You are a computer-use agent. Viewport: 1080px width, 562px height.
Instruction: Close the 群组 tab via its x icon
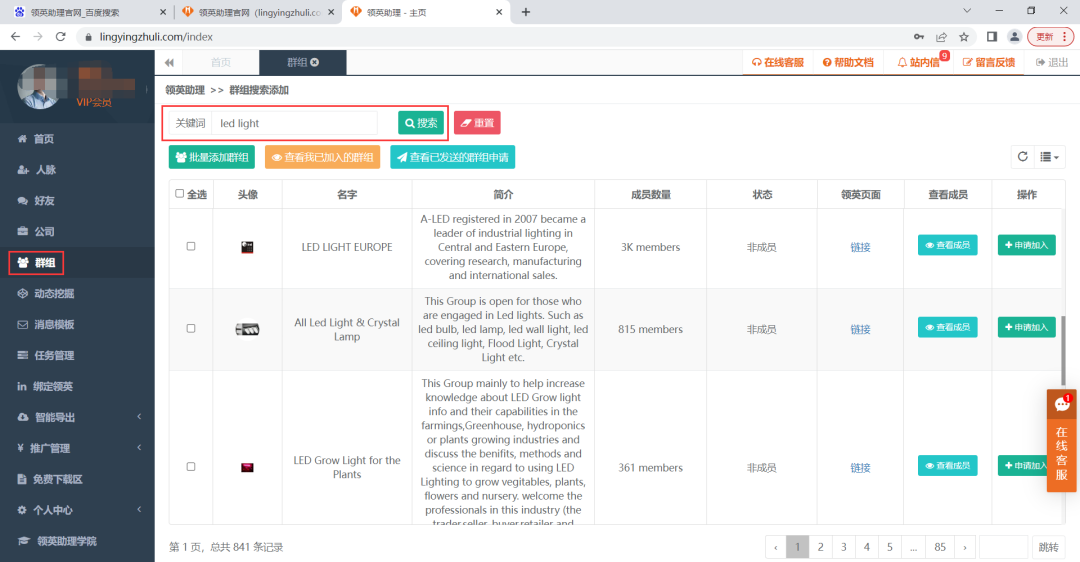click(x=315, y=62)
